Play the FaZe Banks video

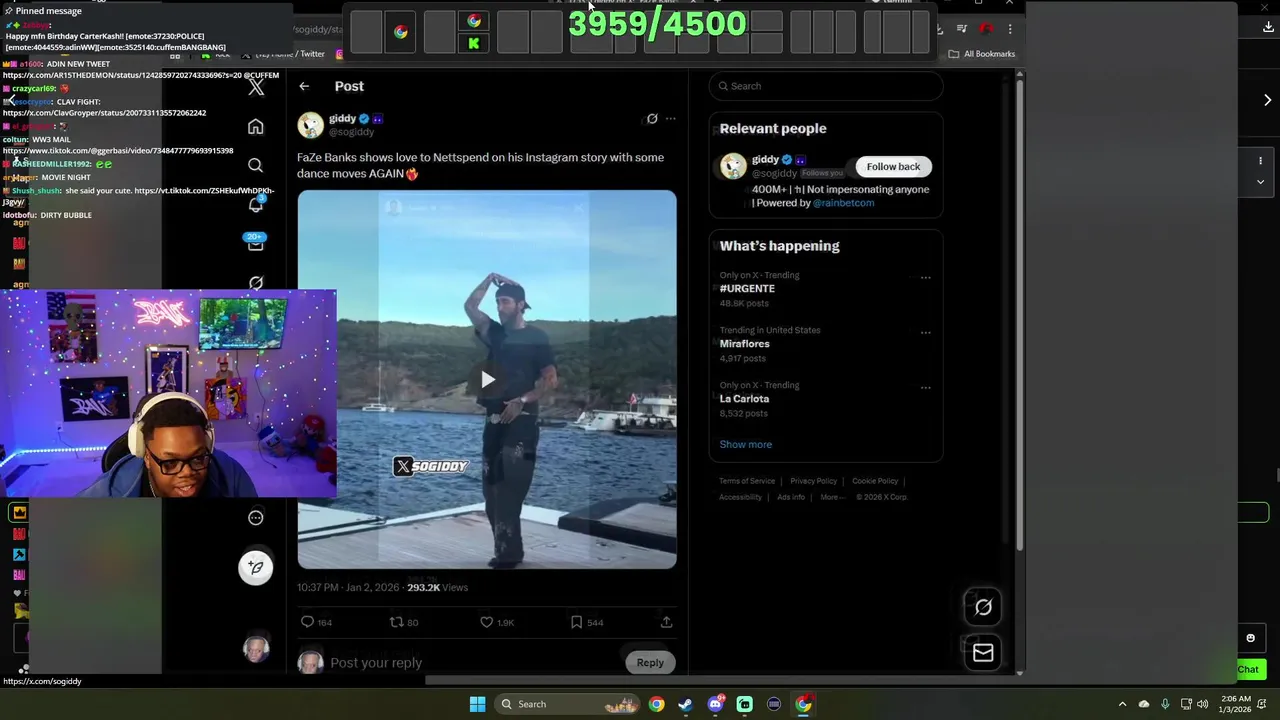tap(487, 379)
